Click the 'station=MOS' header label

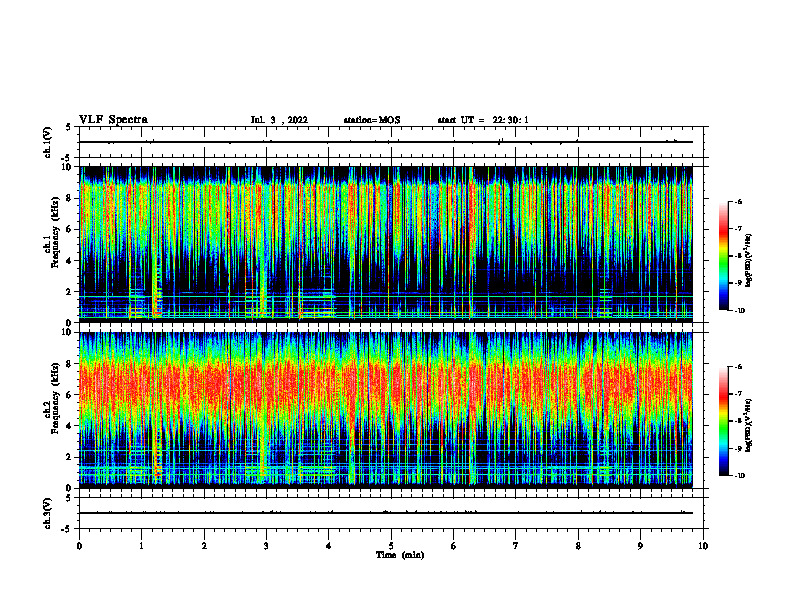tap(372, 120)
